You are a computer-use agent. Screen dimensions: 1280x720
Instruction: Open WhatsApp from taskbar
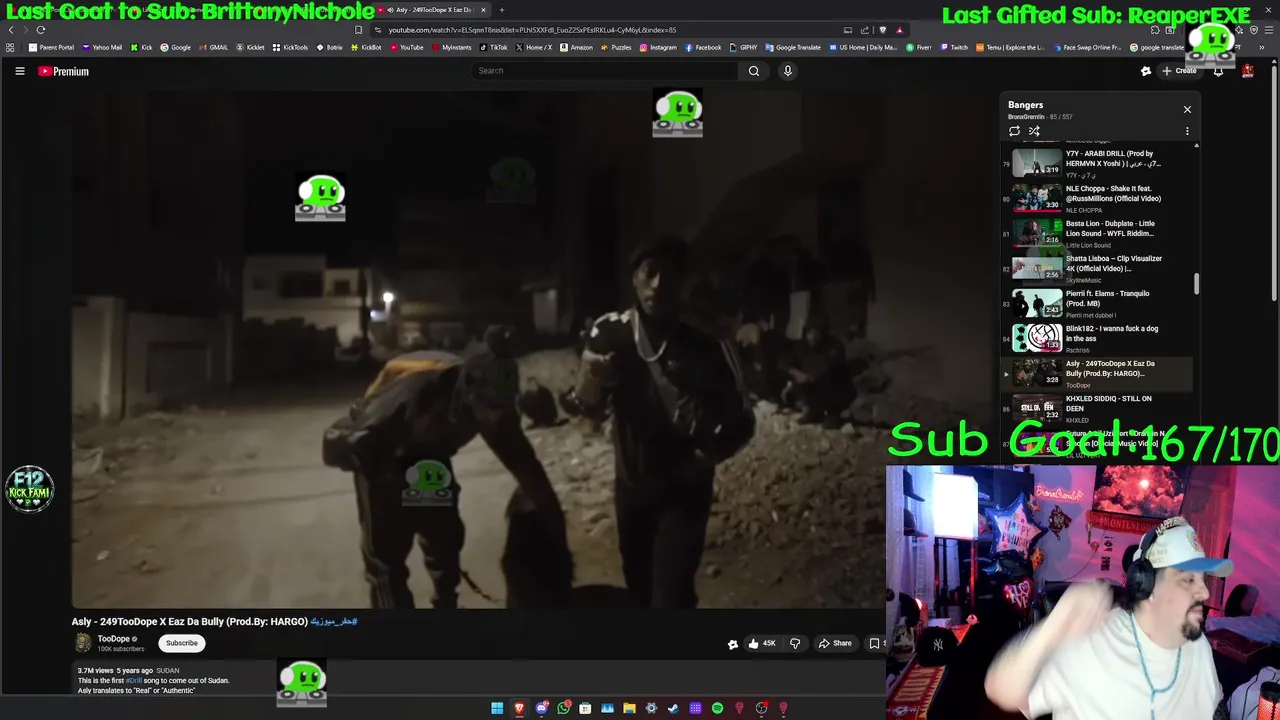tap(564, 708)
